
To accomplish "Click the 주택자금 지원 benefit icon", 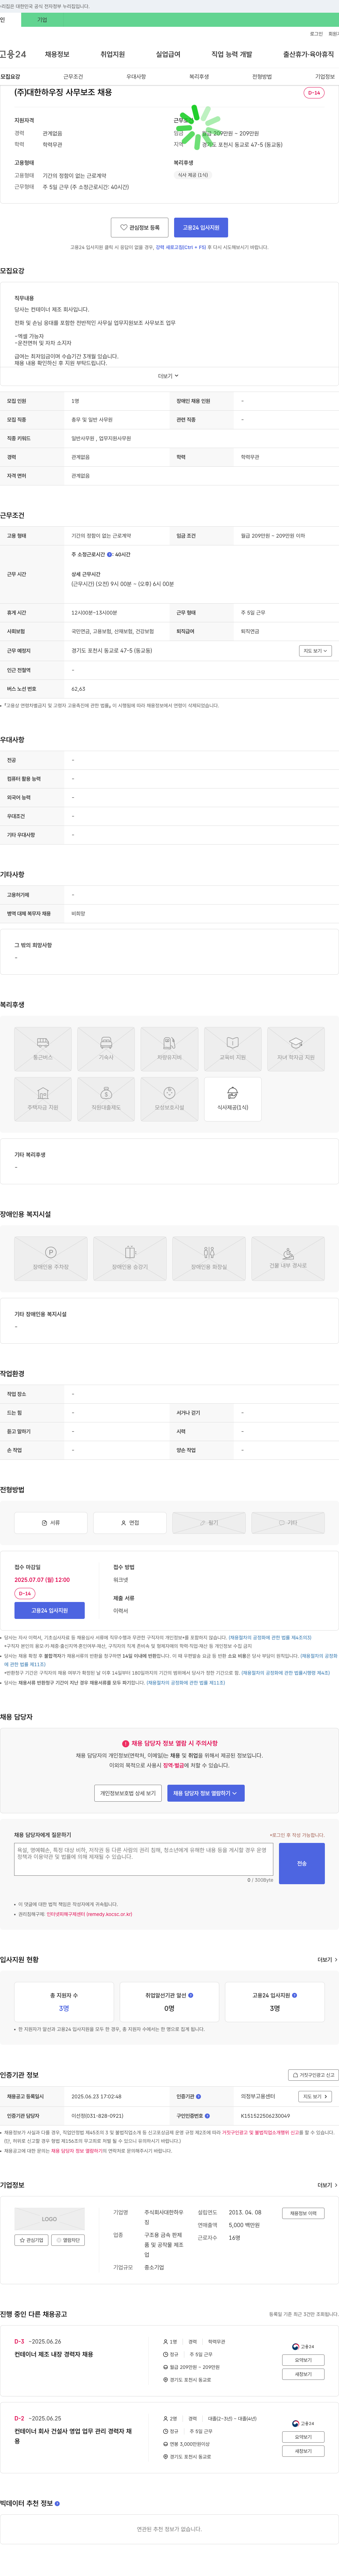I will (x=43, y=1099).
